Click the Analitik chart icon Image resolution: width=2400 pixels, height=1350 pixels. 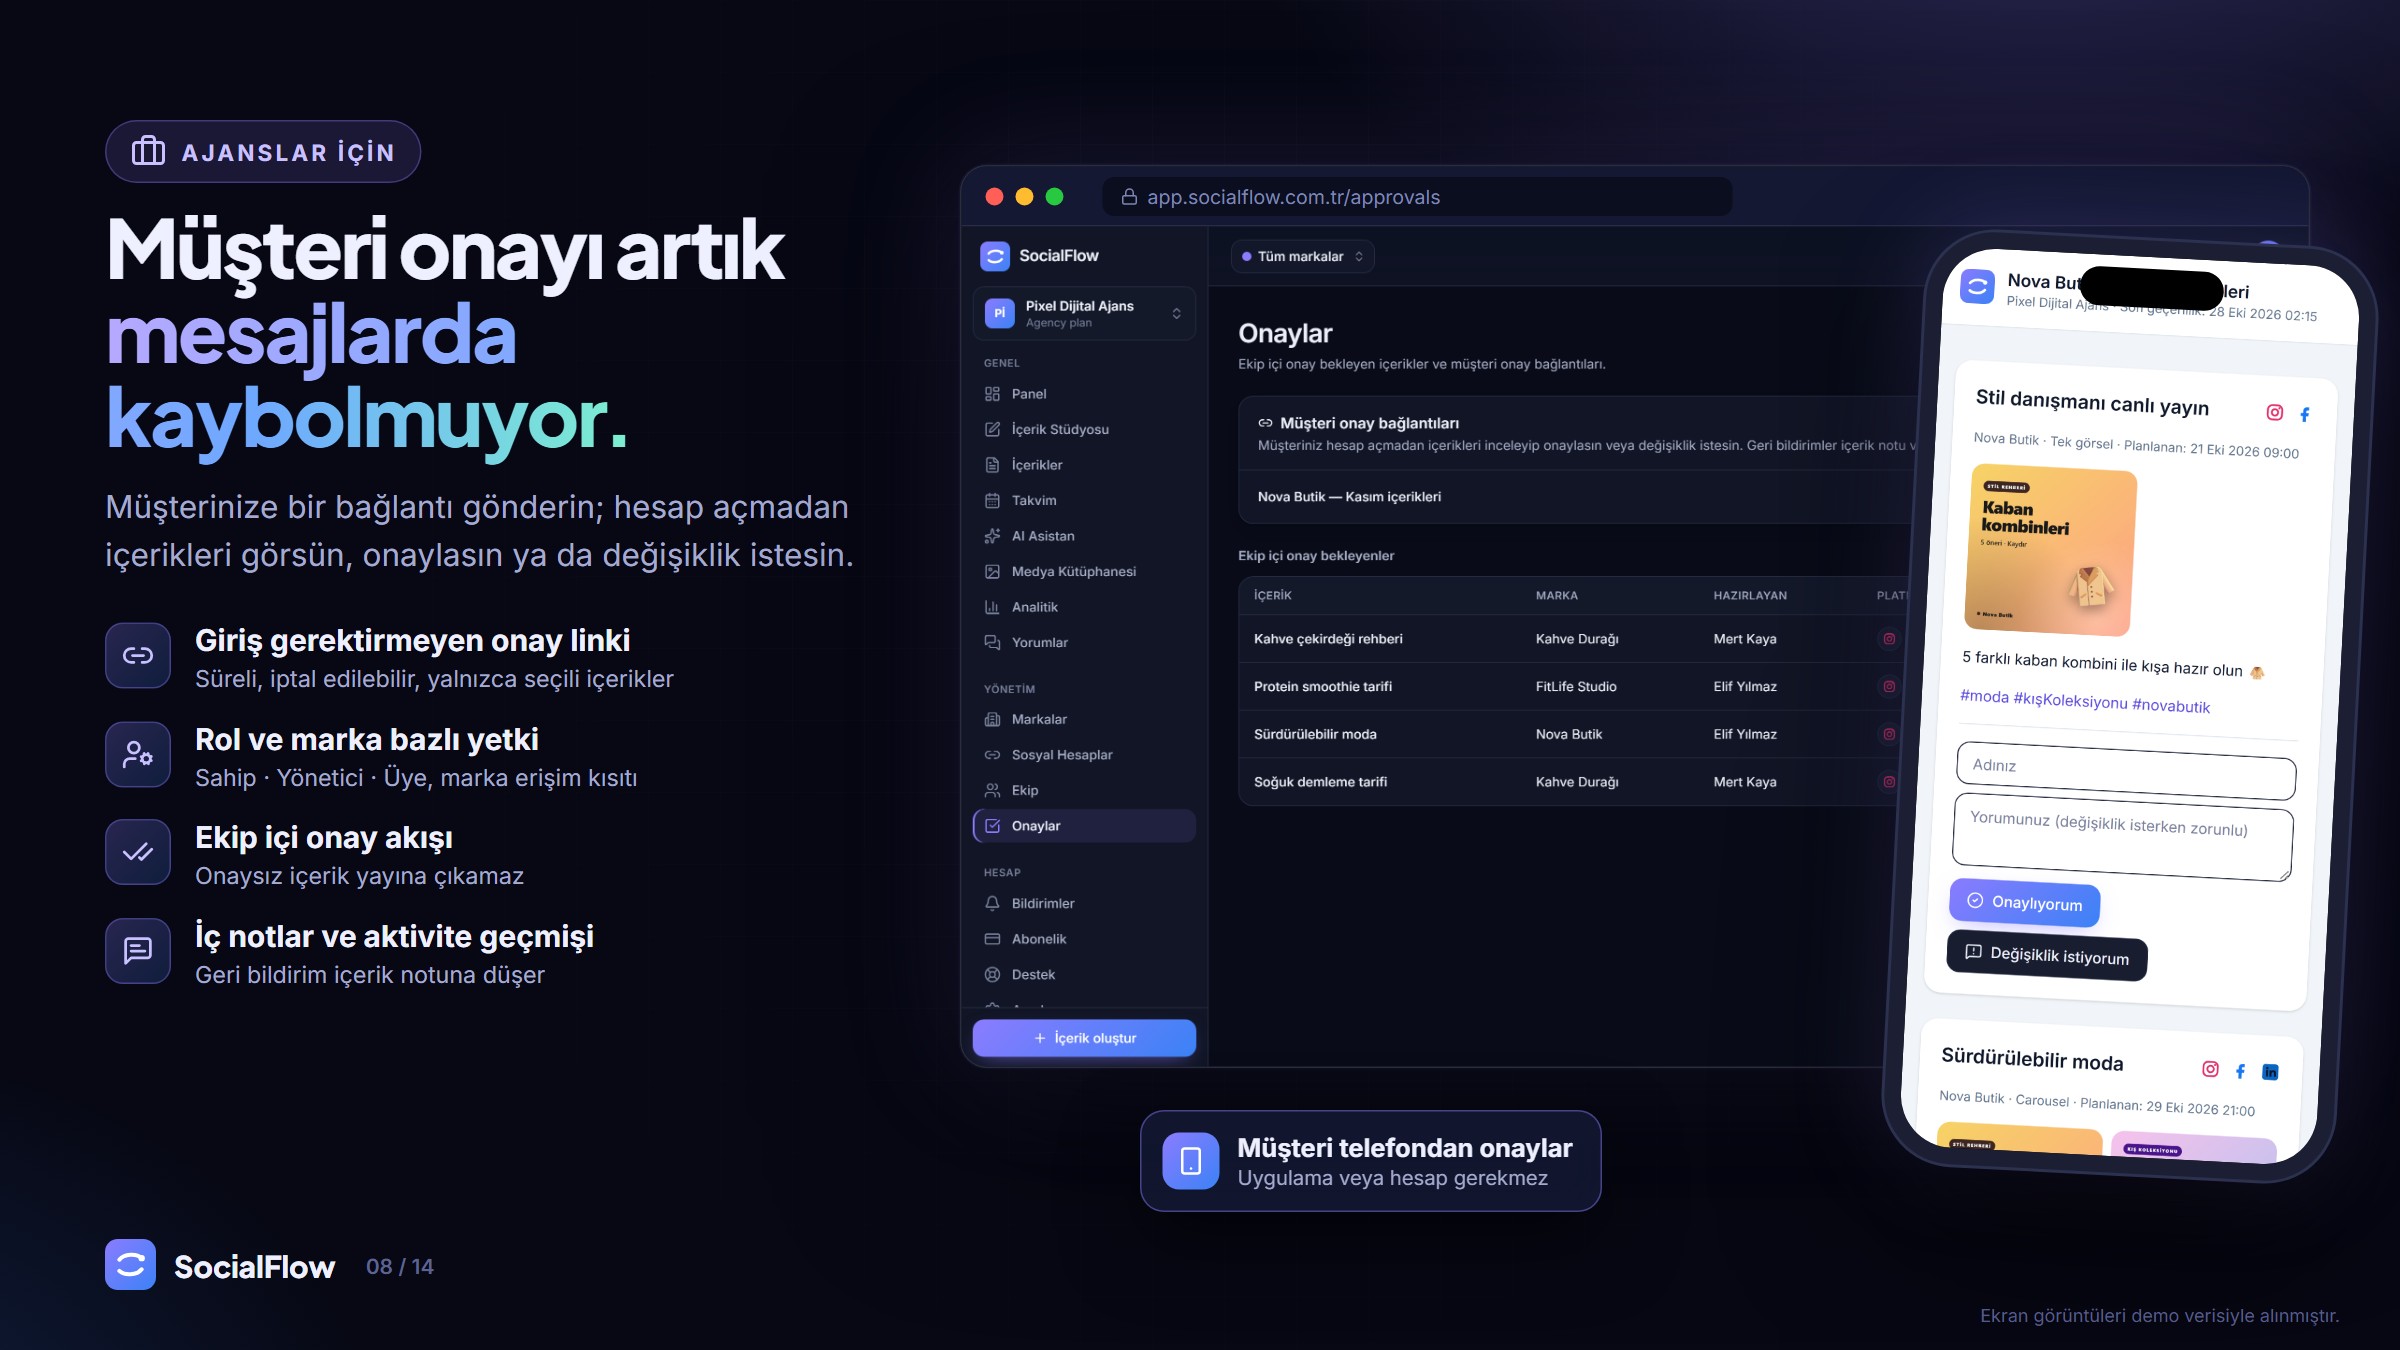992,607
